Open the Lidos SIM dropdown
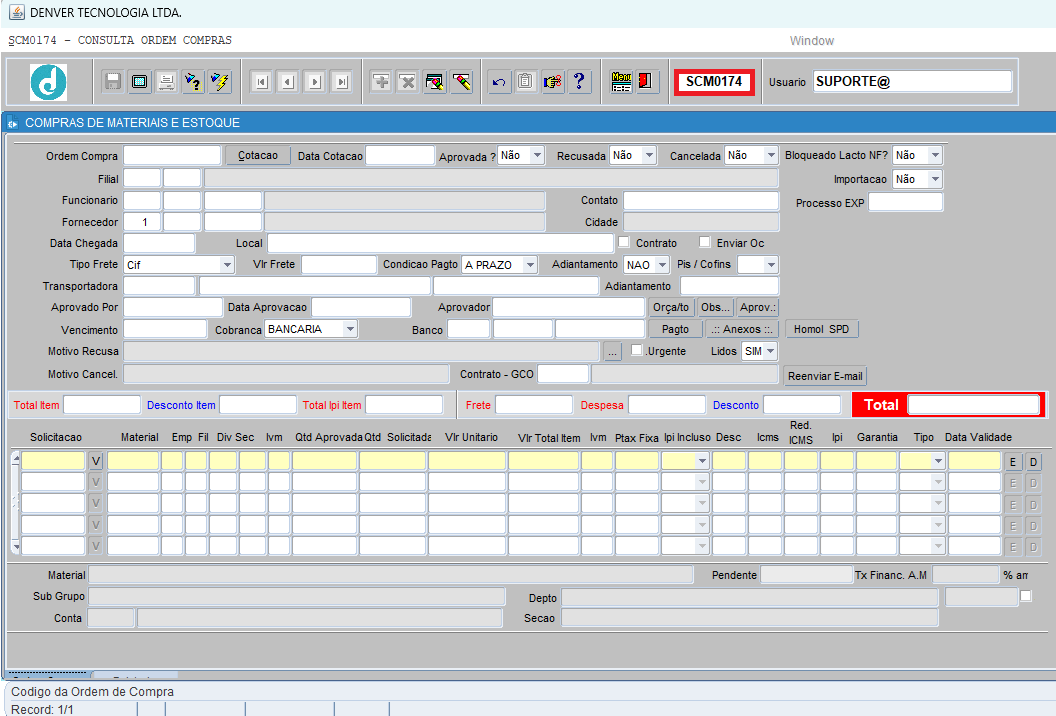 (770, 351)
